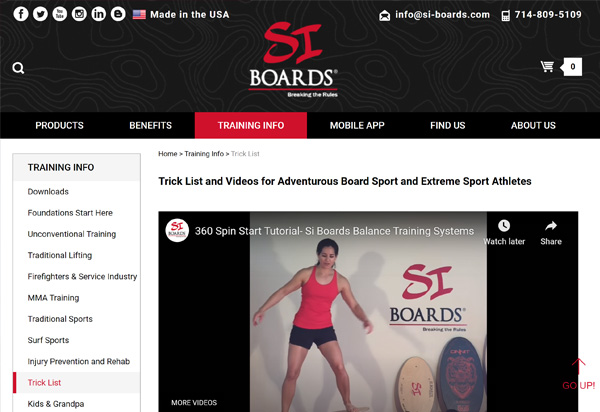
Task: Go to Training Info breadcrumb link
Action: (204, 154)
